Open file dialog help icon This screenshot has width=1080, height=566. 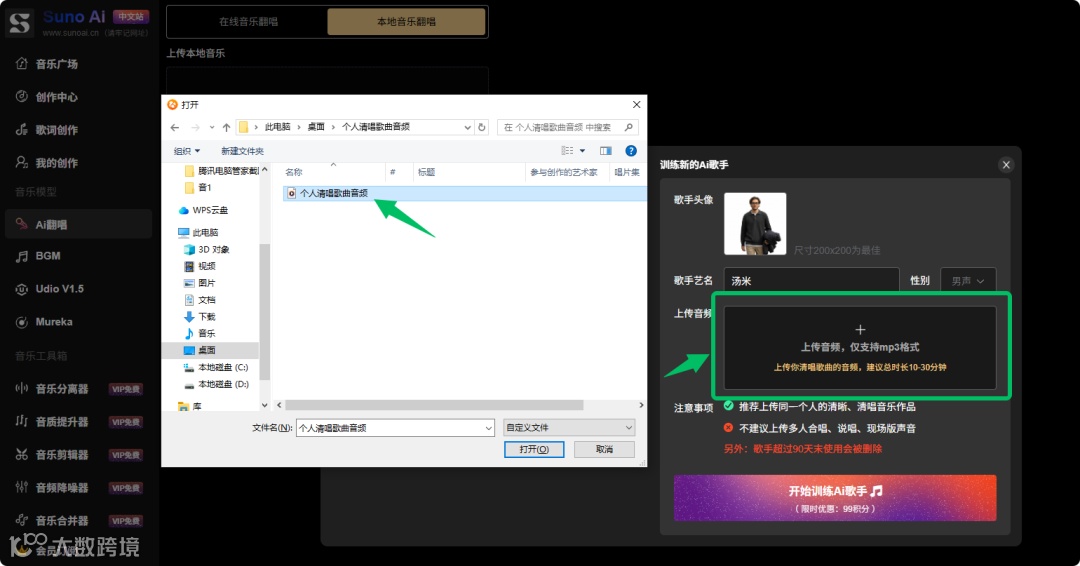pyautogui.click(x=631, y=151)
